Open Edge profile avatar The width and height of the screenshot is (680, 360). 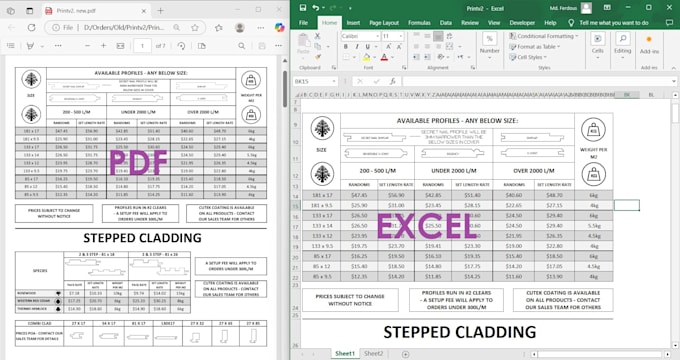point(239,27)
